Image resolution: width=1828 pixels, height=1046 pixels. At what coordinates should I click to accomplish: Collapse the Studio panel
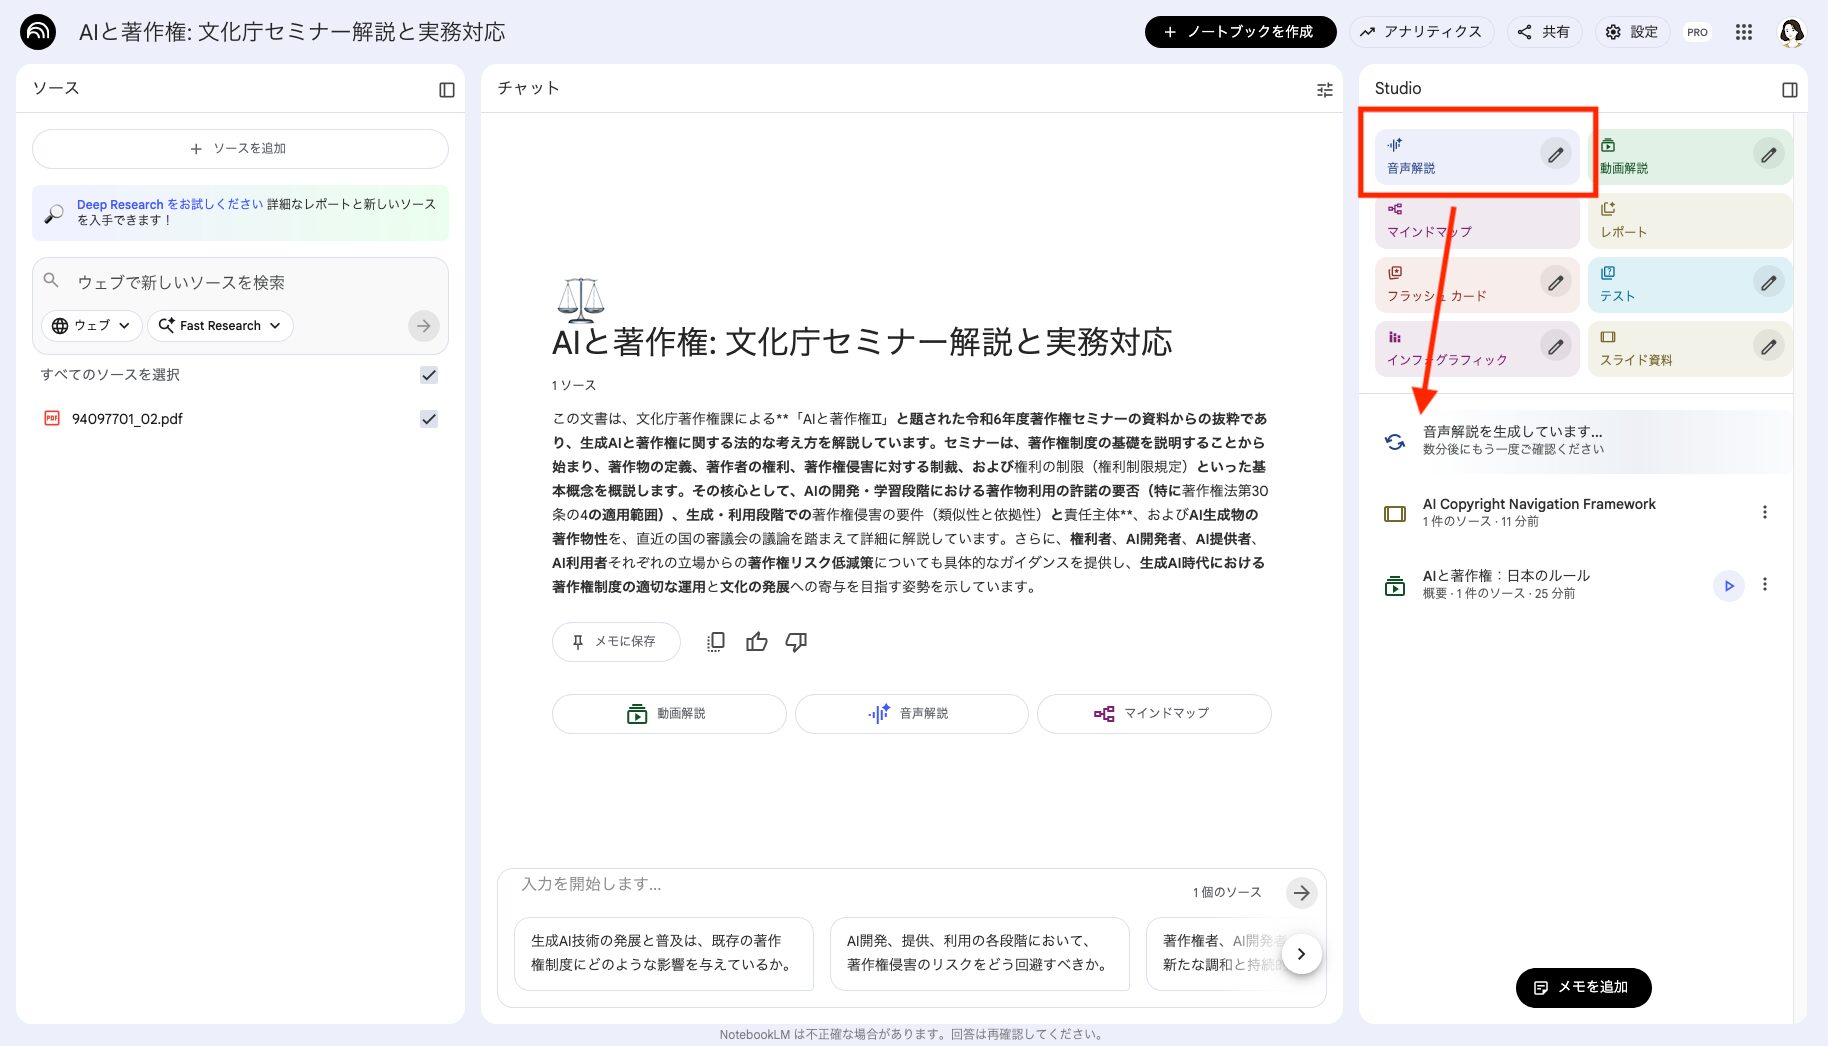(x=1789, y=89)
